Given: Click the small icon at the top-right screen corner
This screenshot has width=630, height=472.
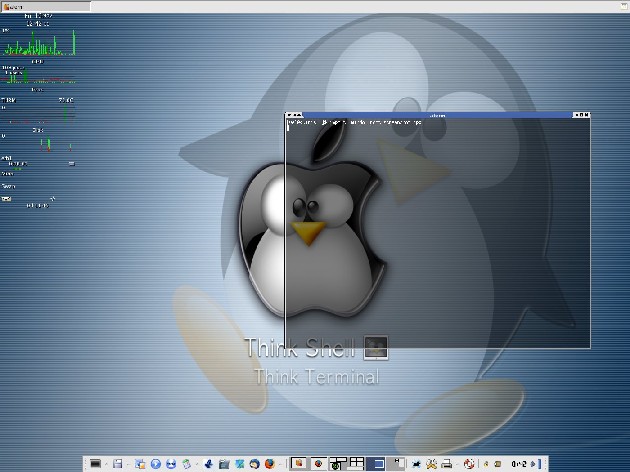Looking at the screenshot, I should [x=624, y=6].
